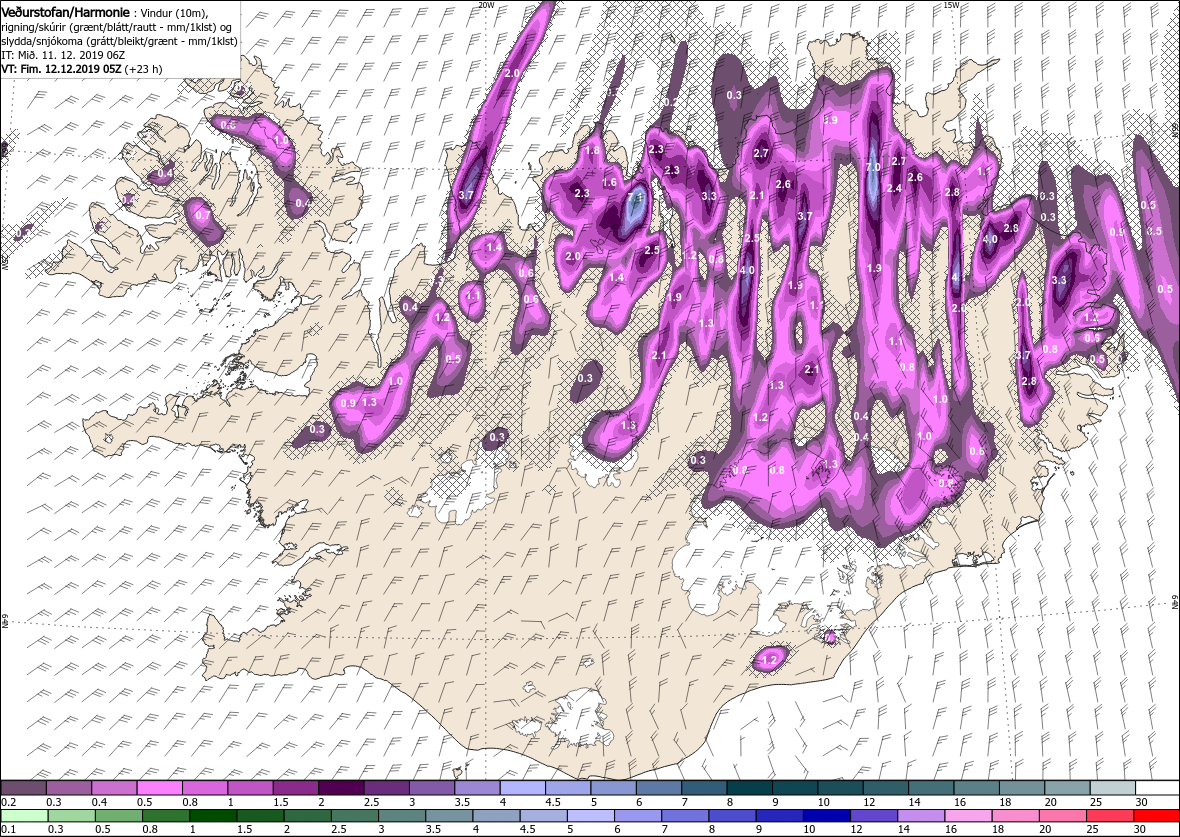Viewport: 1180px width, 837px height.
Task: Click the darkest green lower swatch labeled 1
Action: pyautogui.click(x=213, y=817)
